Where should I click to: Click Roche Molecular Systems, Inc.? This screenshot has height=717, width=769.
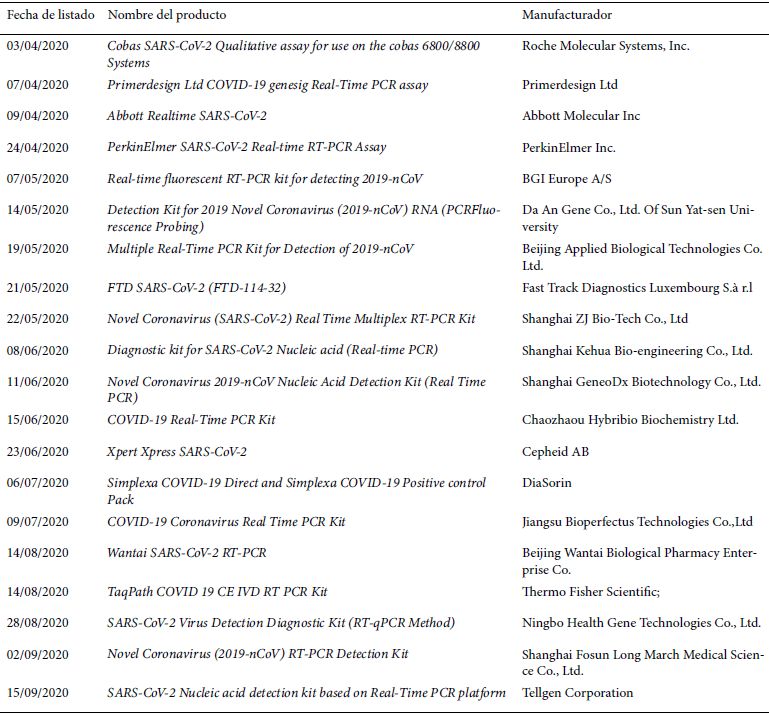[606, 46]
